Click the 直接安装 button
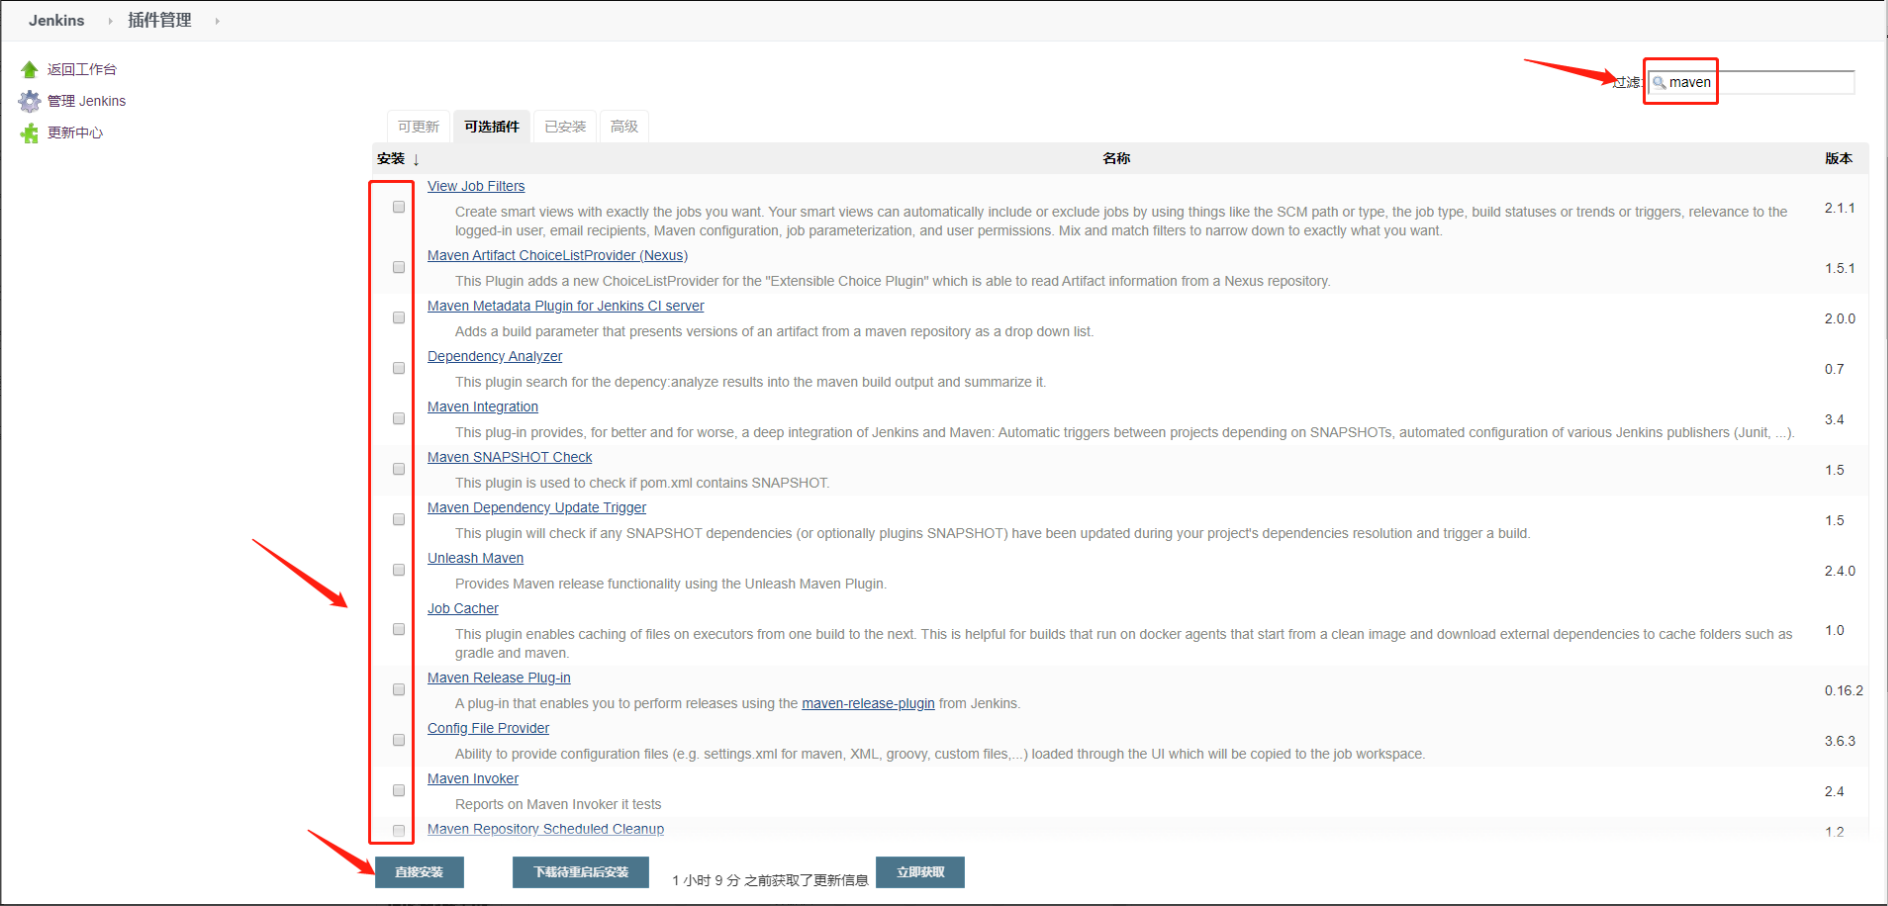The height and width of the screenshot is (906, 1888). click(419, 872)
